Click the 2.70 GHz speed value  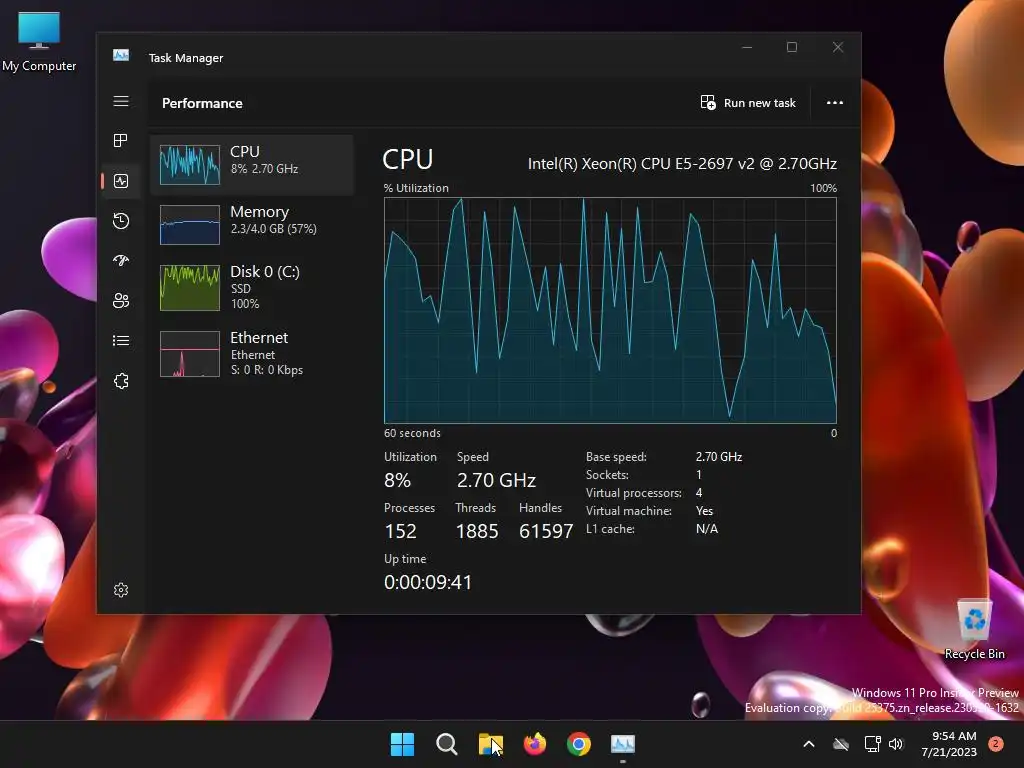tap(496, 481)
